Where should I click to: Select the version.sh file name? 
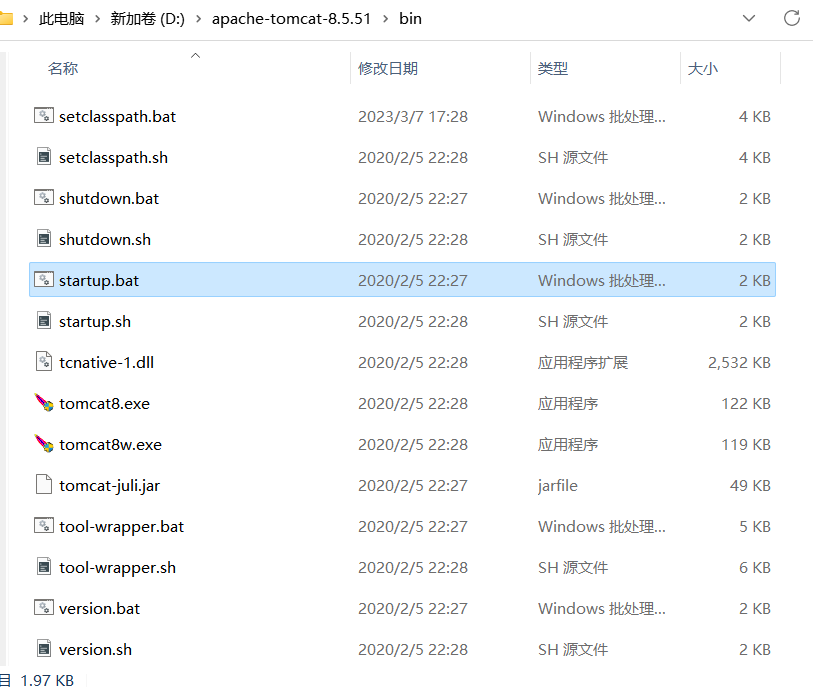tap(95, 649)
